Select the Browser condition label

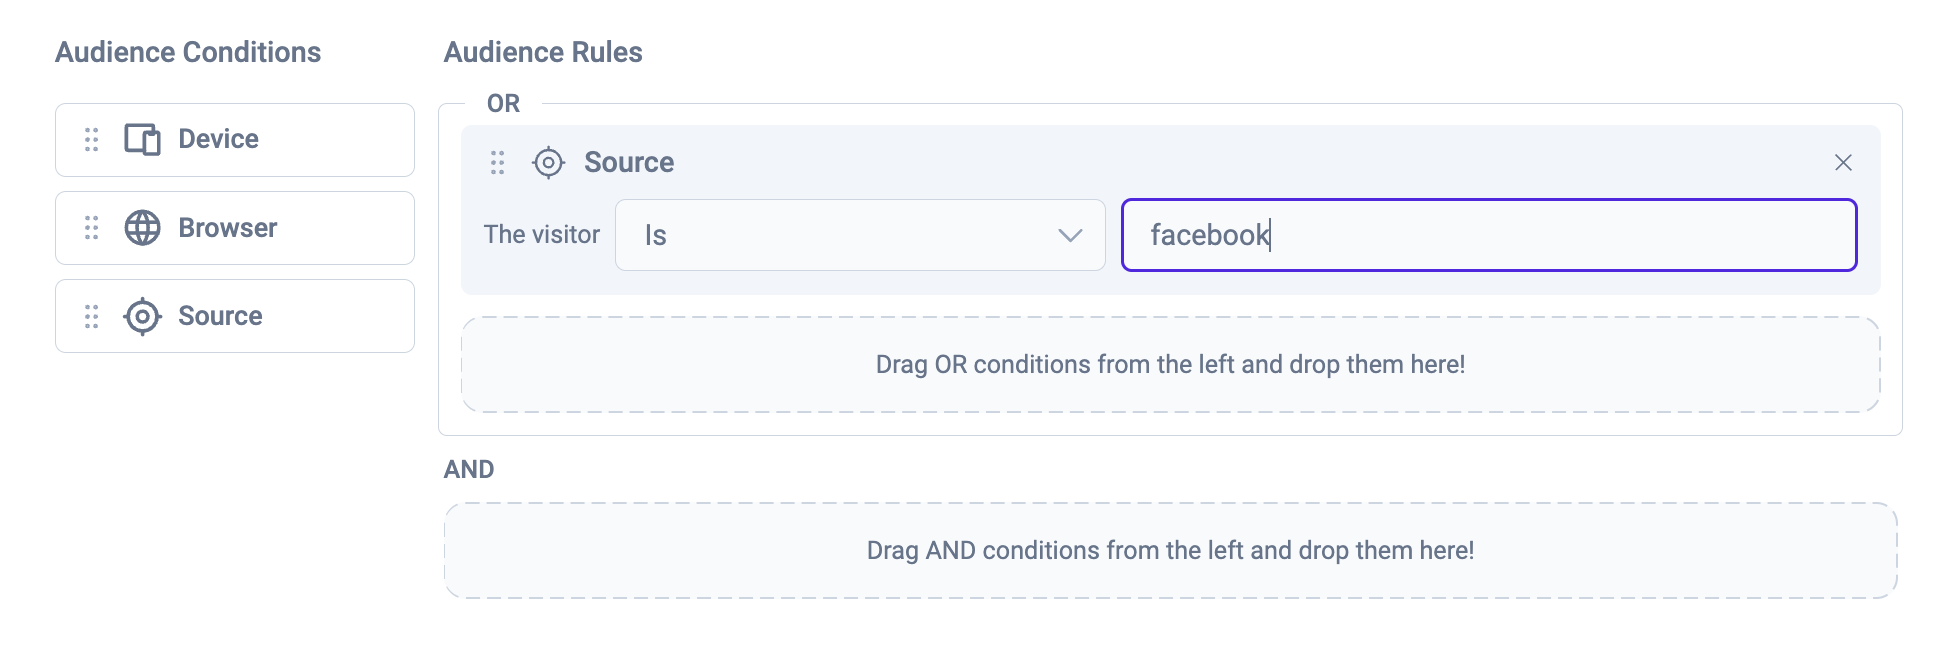click(227, 228)
